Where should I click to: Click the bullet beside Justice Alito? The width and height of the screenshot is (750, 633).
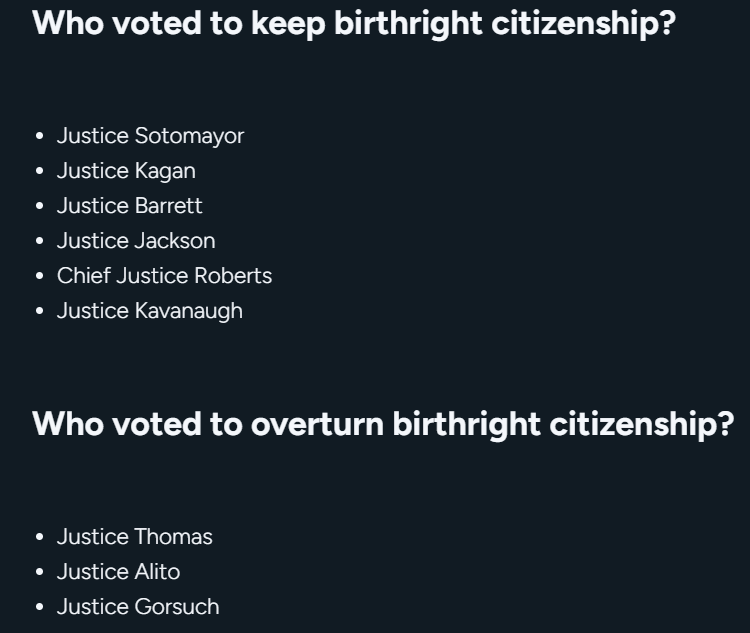40,572
